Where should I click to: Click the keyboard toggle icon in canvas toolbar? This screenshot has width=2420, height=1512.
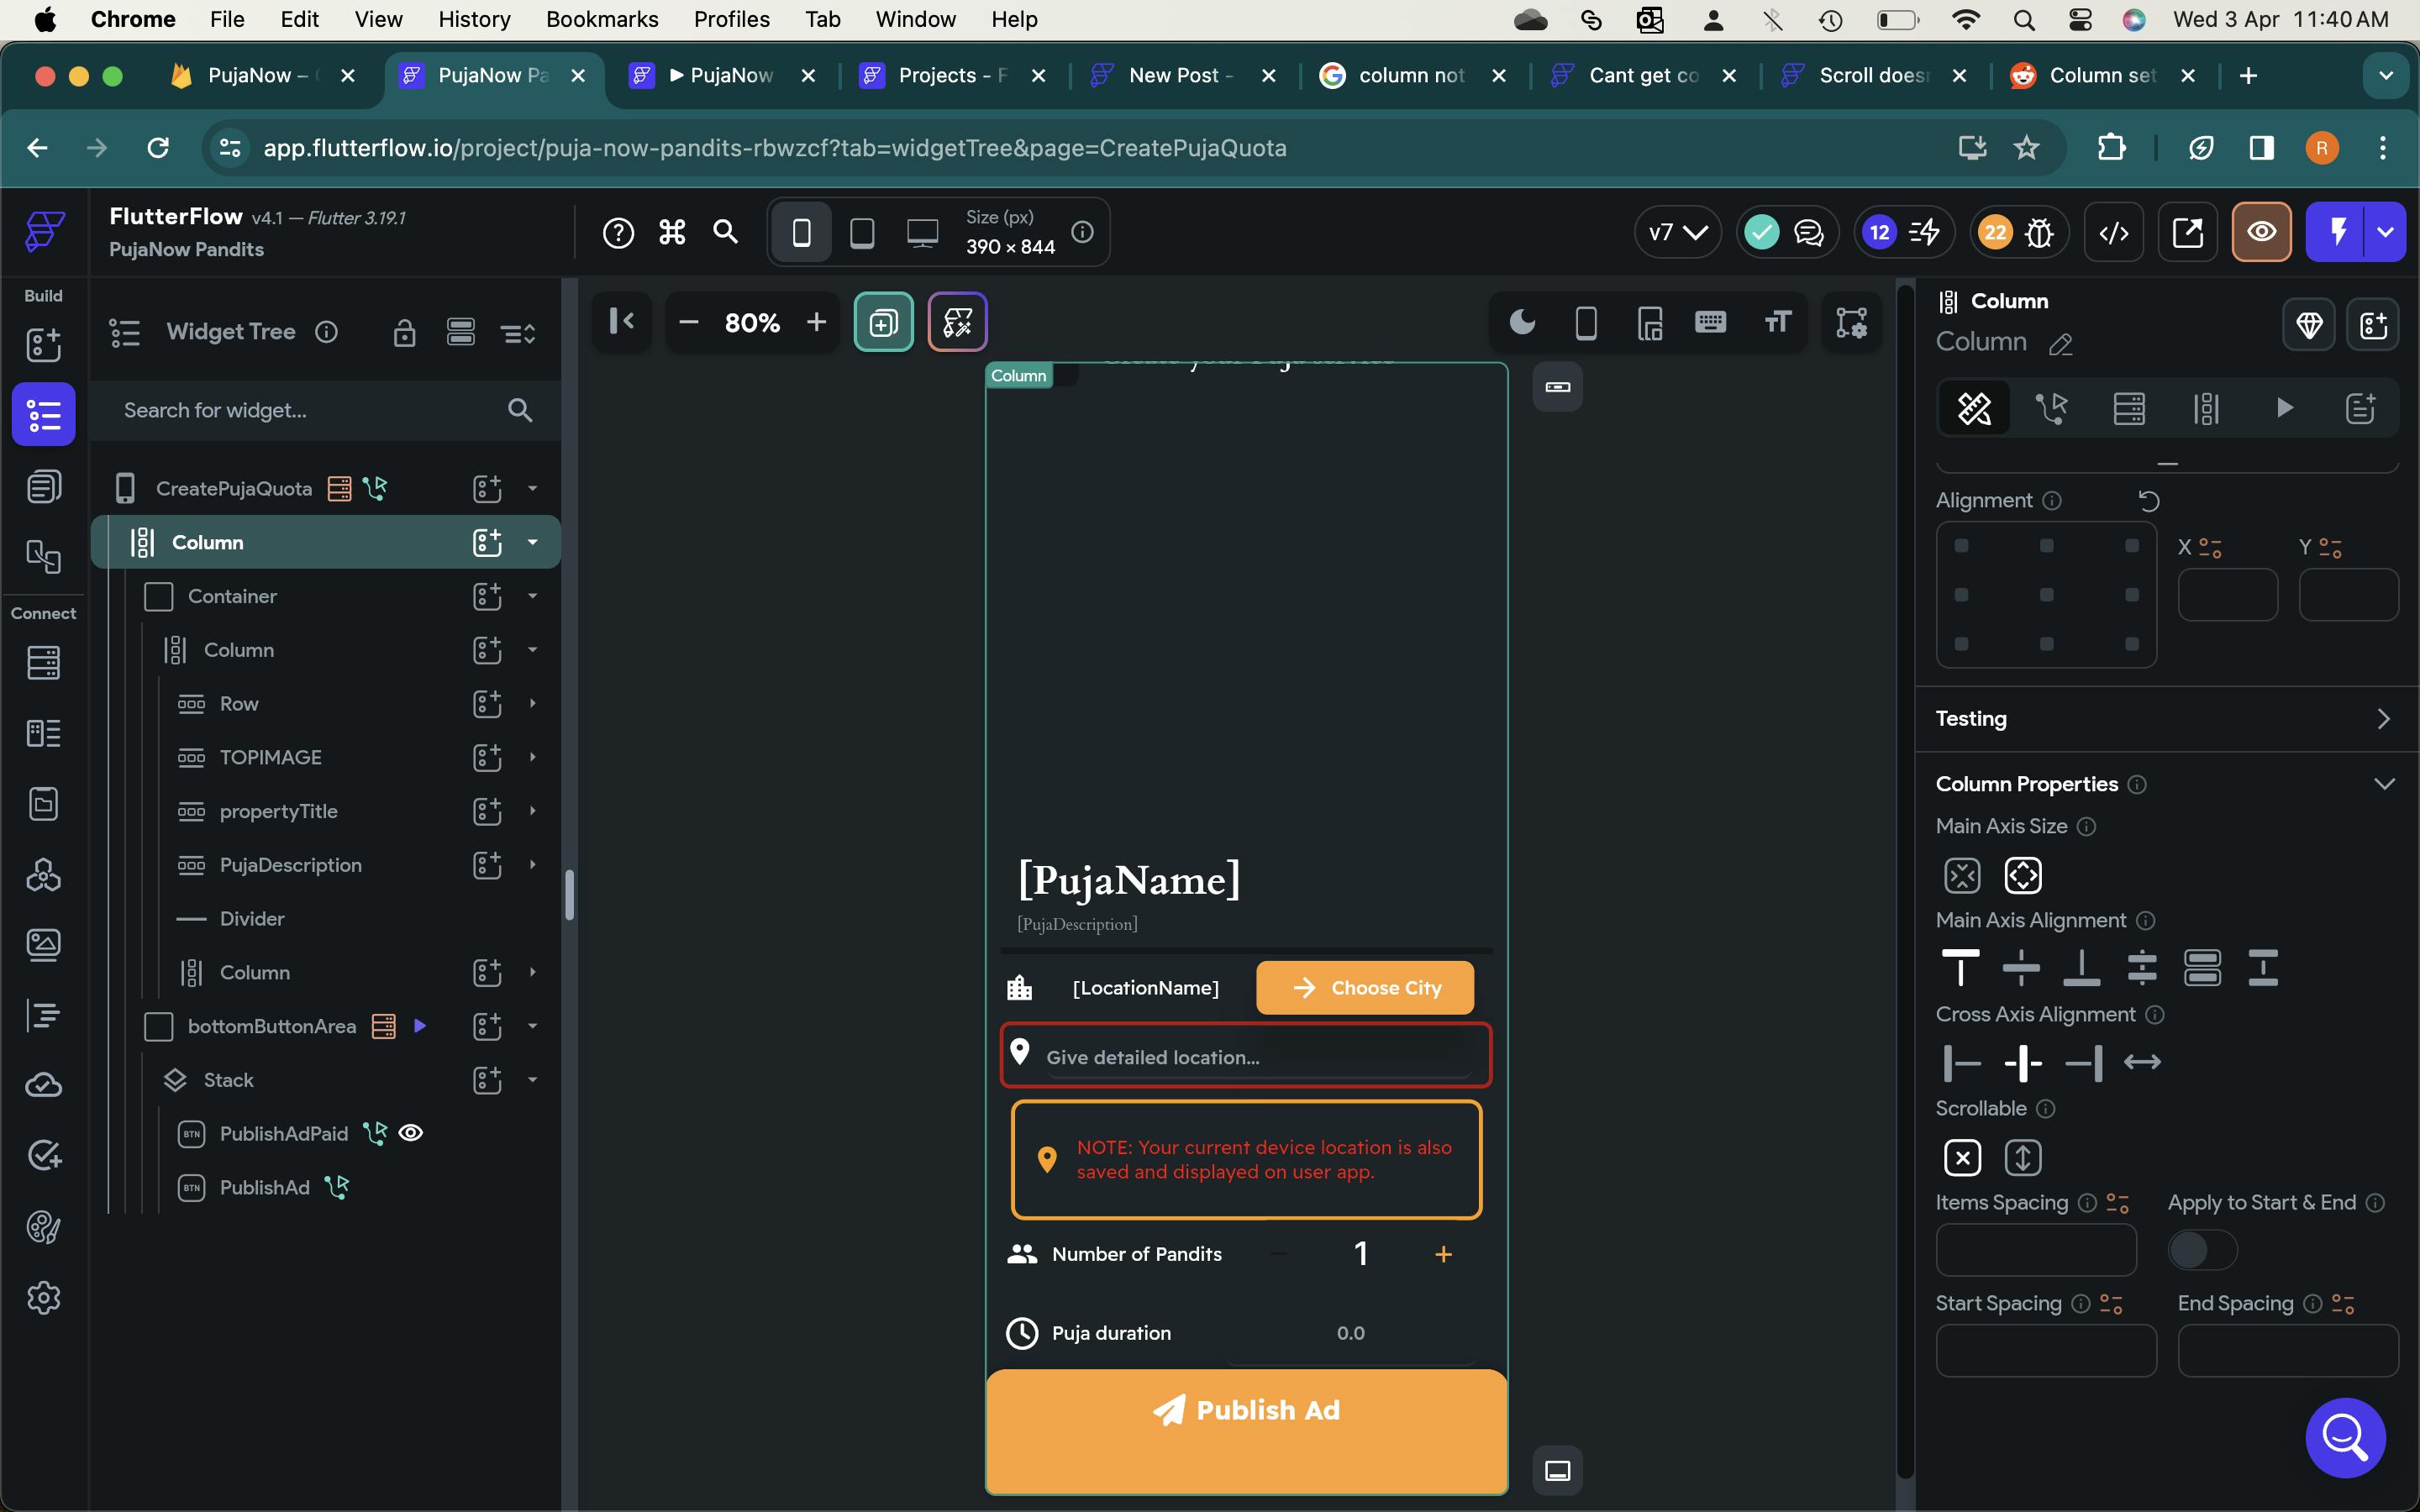point(1710,322)
